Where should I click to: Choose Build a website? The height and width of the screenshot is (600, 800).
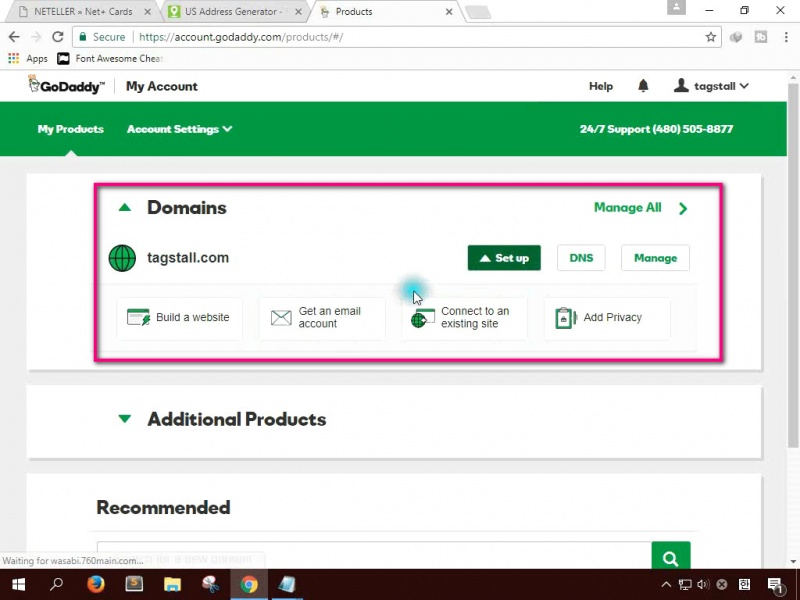tap(179, 318)
